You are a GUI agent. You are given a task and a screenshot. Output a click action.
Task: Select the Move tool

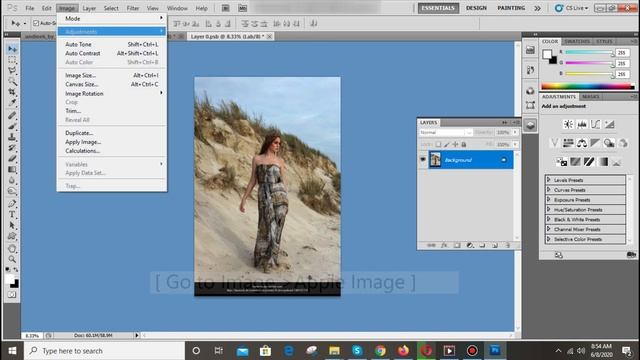coord(12,49)
